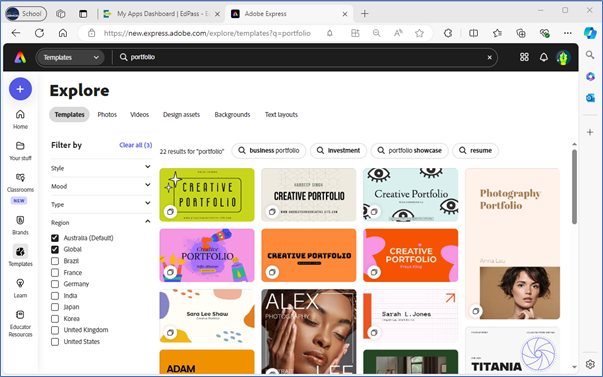603x377 pixels.
Task: Open Copilot in Edge sidebar
Action: coord(590,33)
